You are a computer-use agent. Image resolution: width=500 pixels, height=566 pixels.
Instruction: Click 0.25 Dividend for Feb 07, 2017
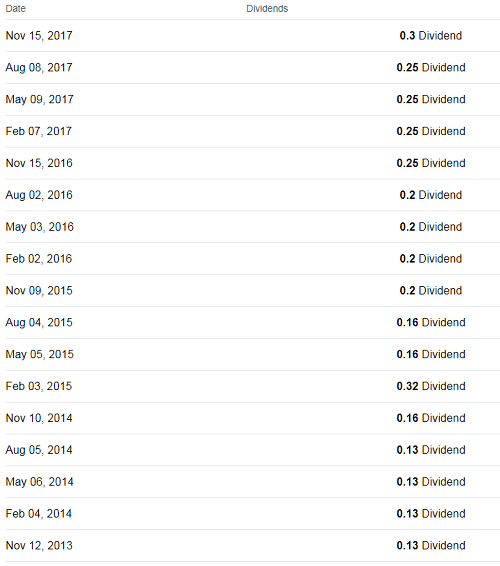click(430, 131)
